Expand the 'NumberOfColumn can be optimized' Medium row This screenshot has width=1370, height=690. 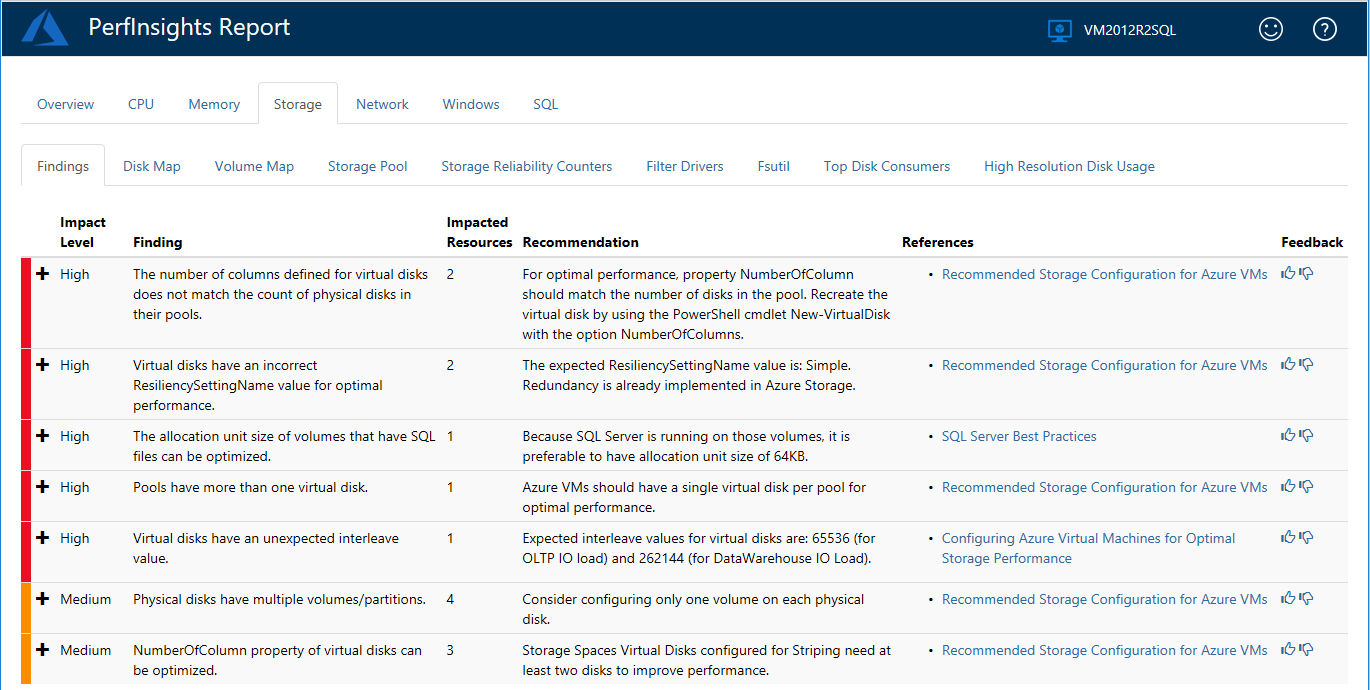(42, 650)
